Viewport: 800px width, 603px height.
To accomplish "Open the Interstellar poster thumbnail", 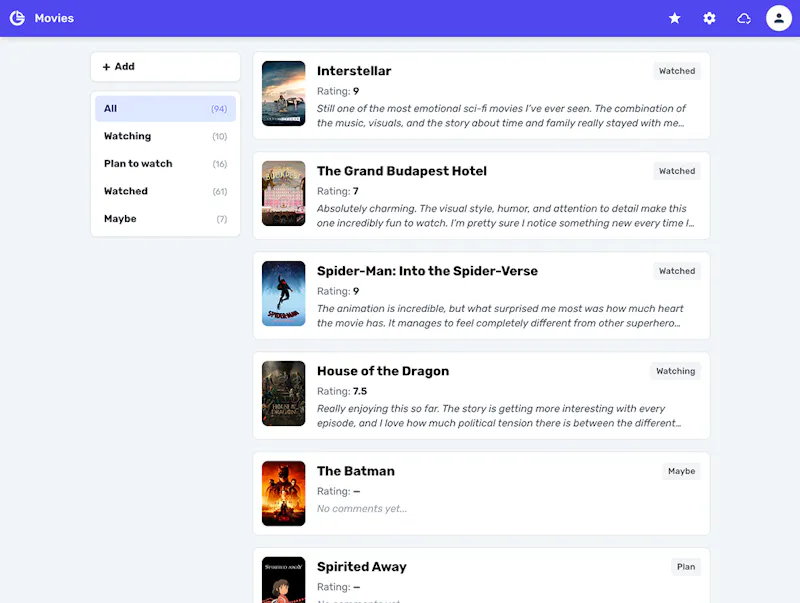I will coord(284,93).
